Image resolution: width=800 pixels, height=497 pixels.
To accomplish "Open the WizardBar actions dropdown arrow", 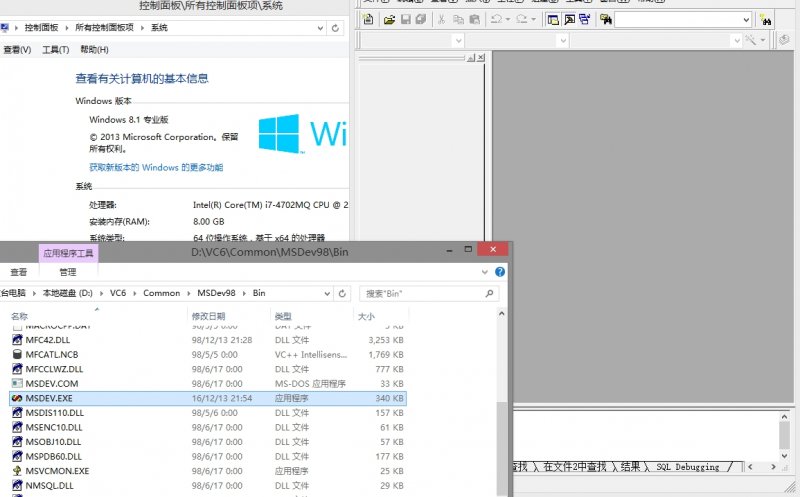I will 763,40.
